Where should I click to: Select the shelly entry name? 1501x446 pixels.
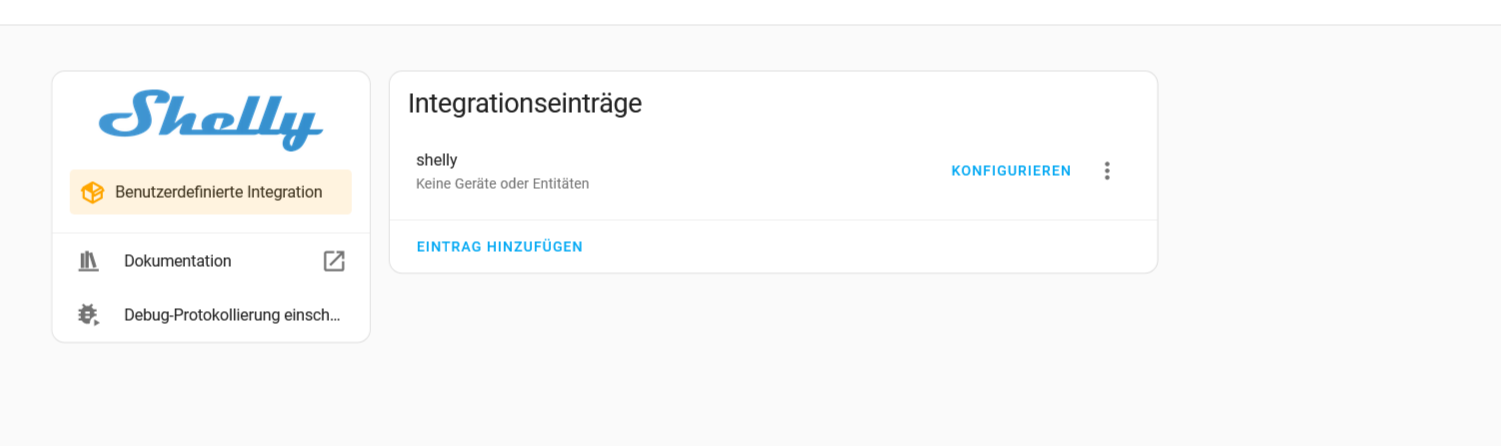(x=437, y=160)
